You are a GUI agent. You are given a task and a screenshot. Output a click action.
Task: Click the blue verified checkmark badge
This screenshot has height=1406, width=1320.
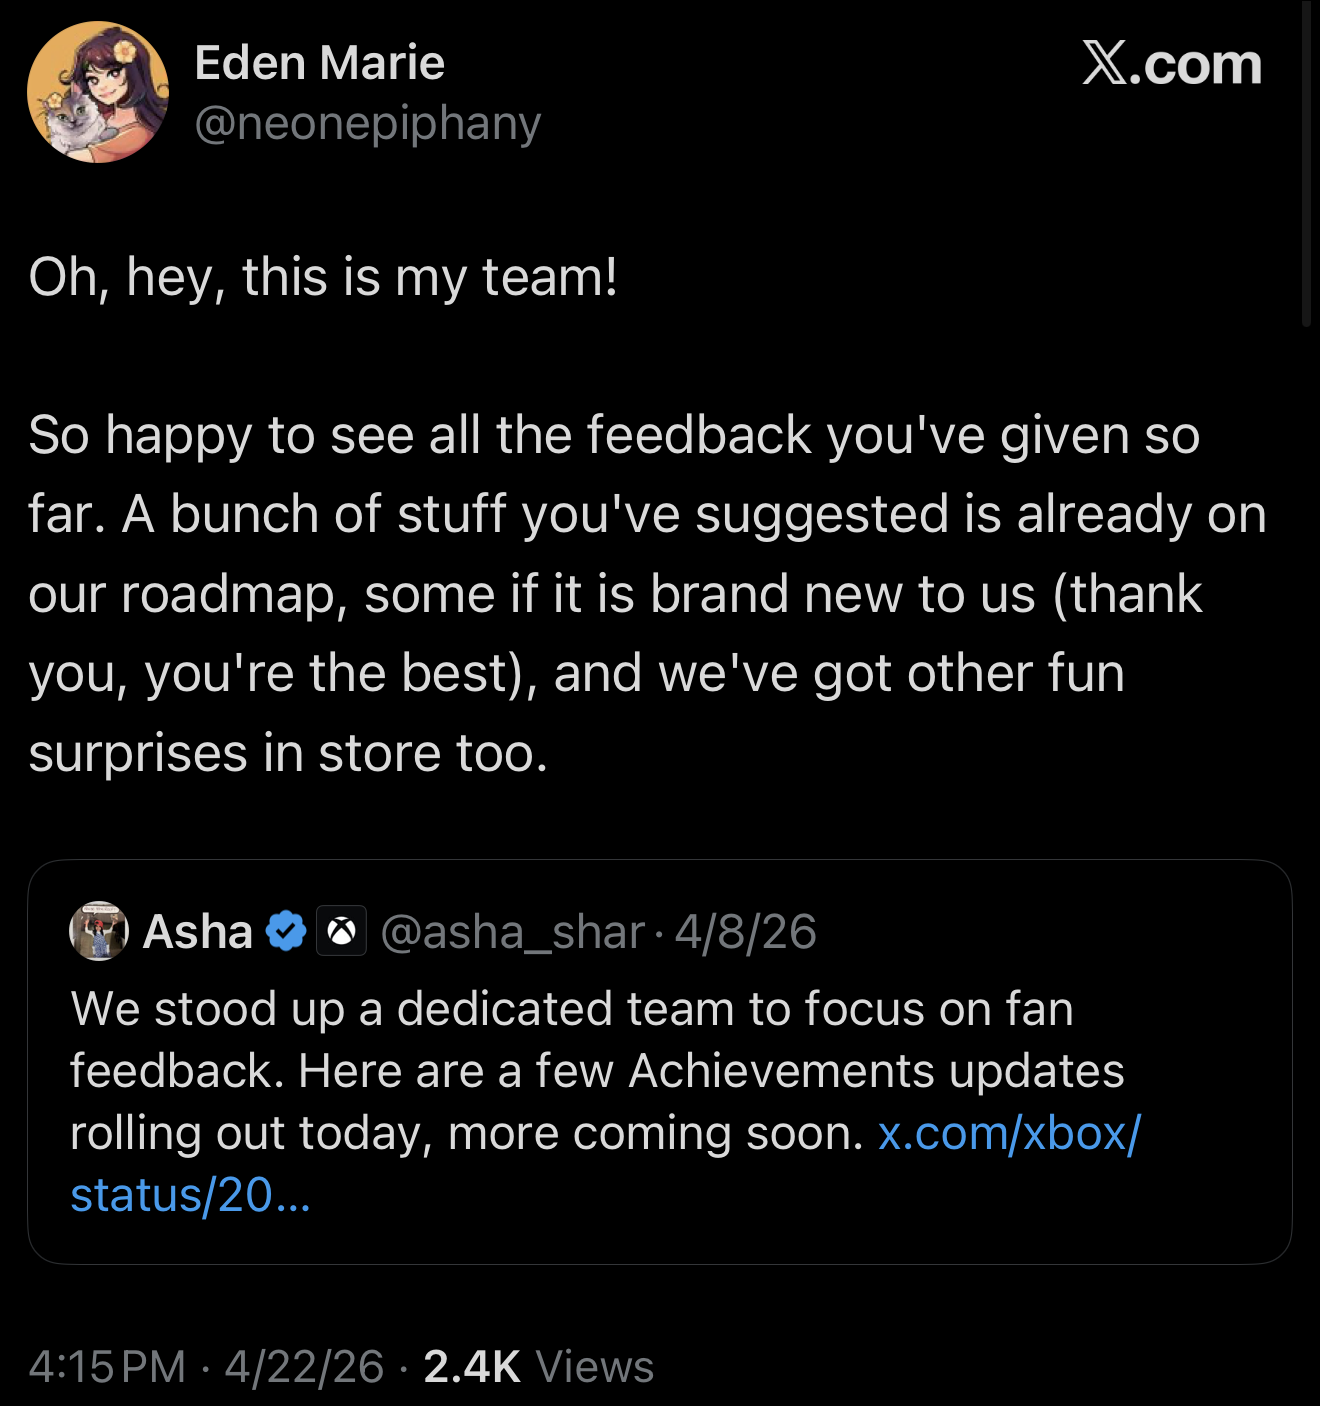[x=286, y=931]
